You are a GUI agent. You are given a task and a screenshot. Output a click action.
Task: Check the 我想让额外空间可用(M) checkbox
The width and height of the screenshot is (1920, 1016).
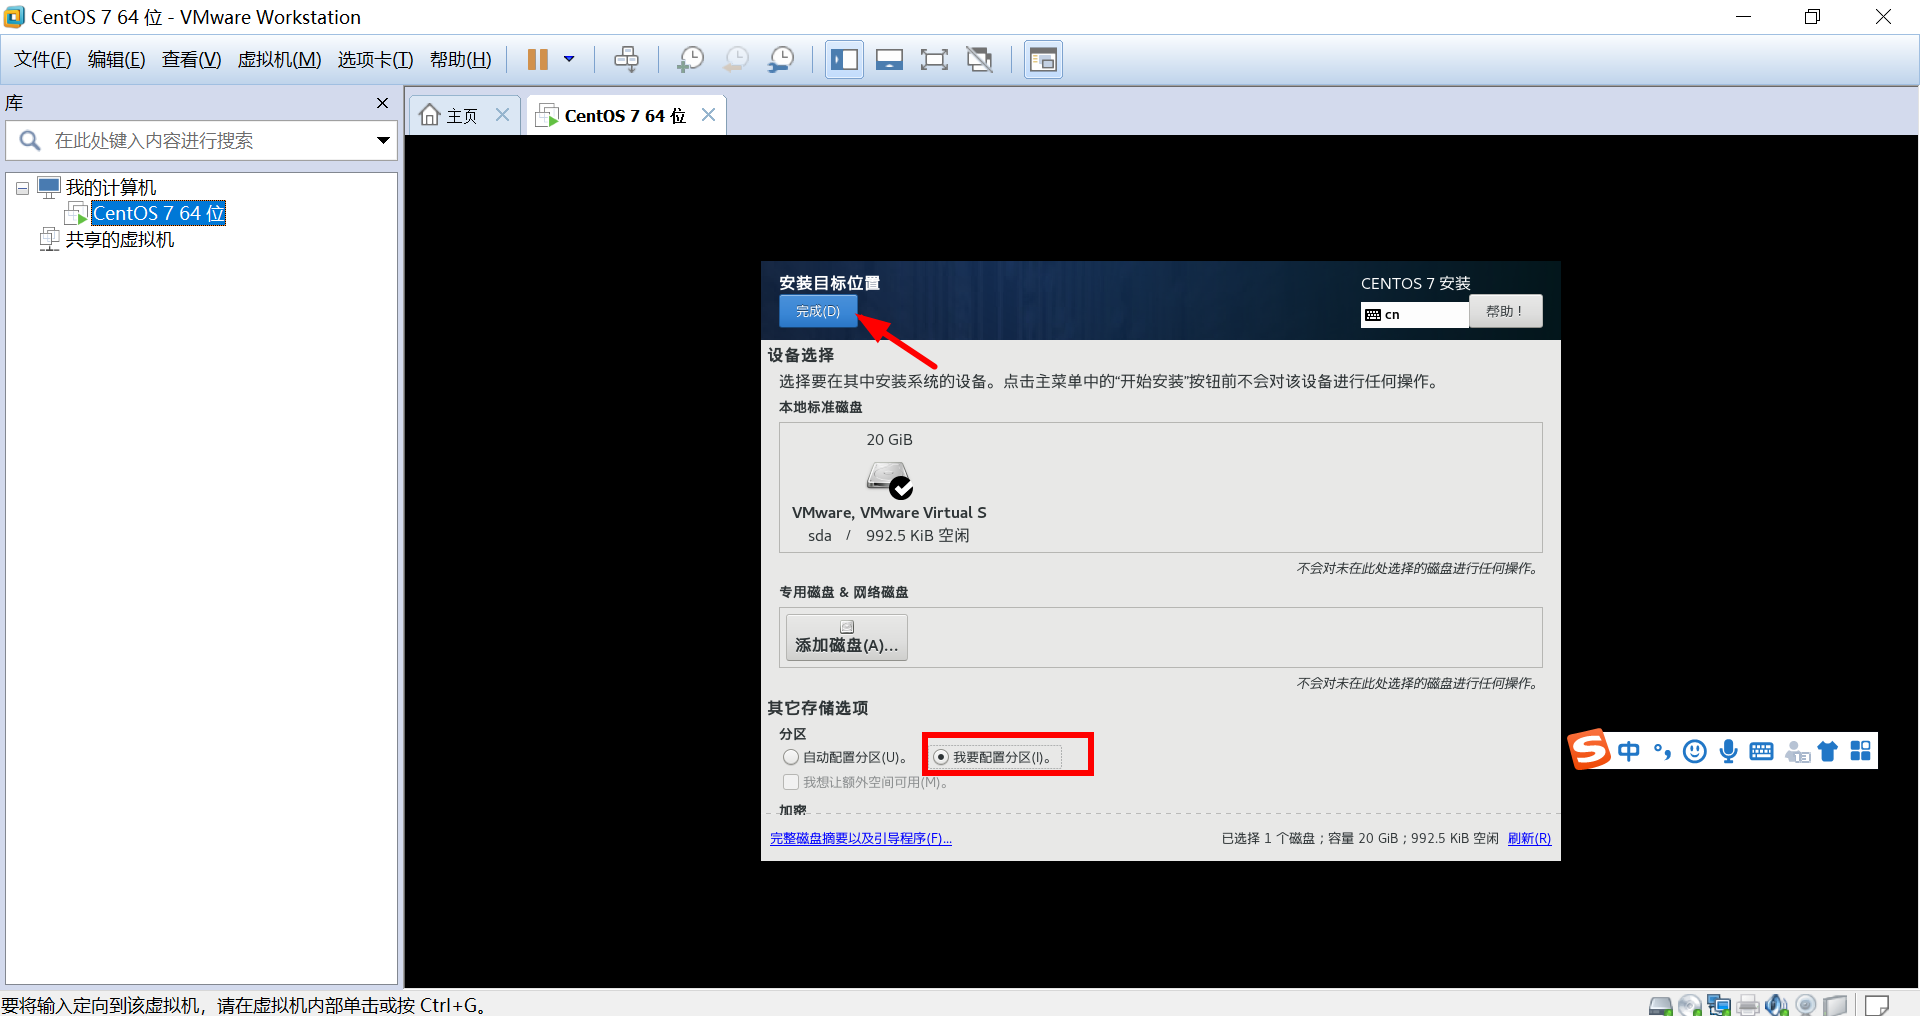[791, 782]
